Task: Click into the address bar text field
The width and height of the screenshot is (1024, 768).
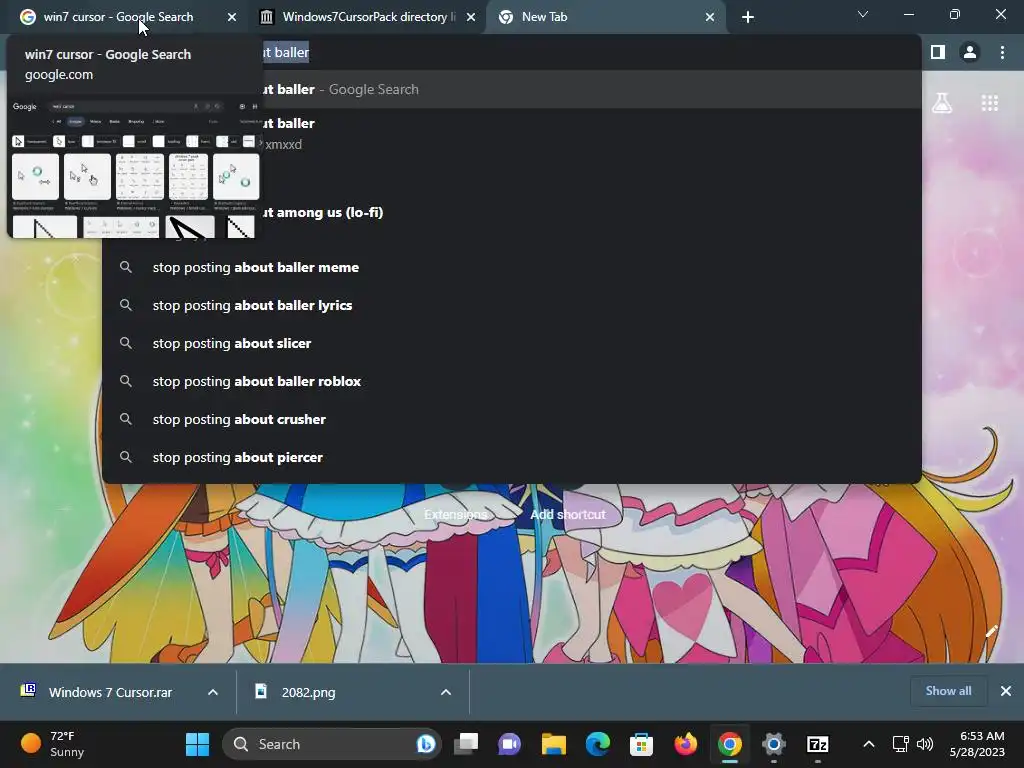Action: [512, 52]
